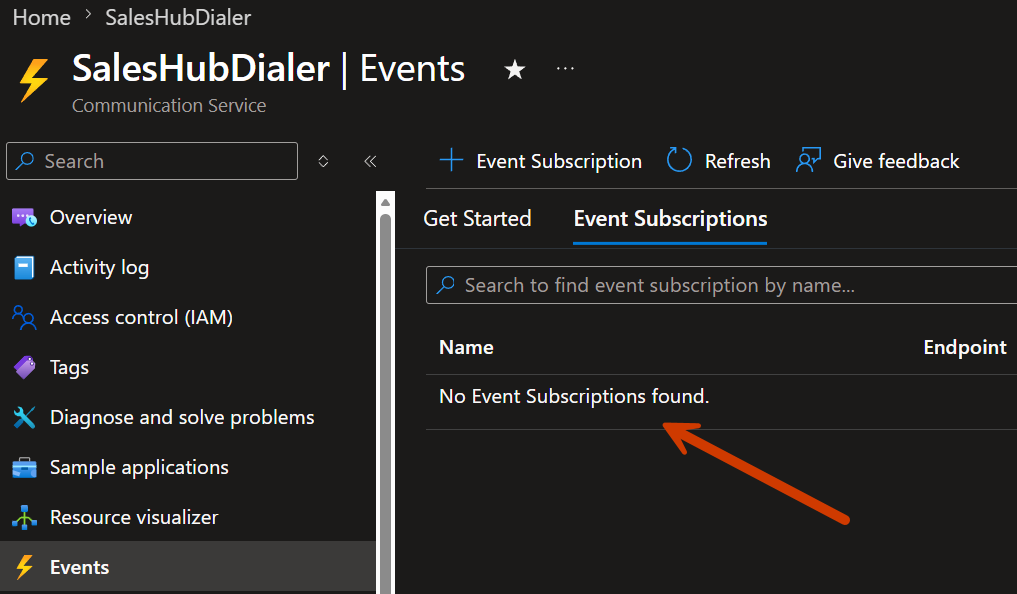Open Sample applications
The width and height of the screenshot is (1017, 594).
click(188, 467)
